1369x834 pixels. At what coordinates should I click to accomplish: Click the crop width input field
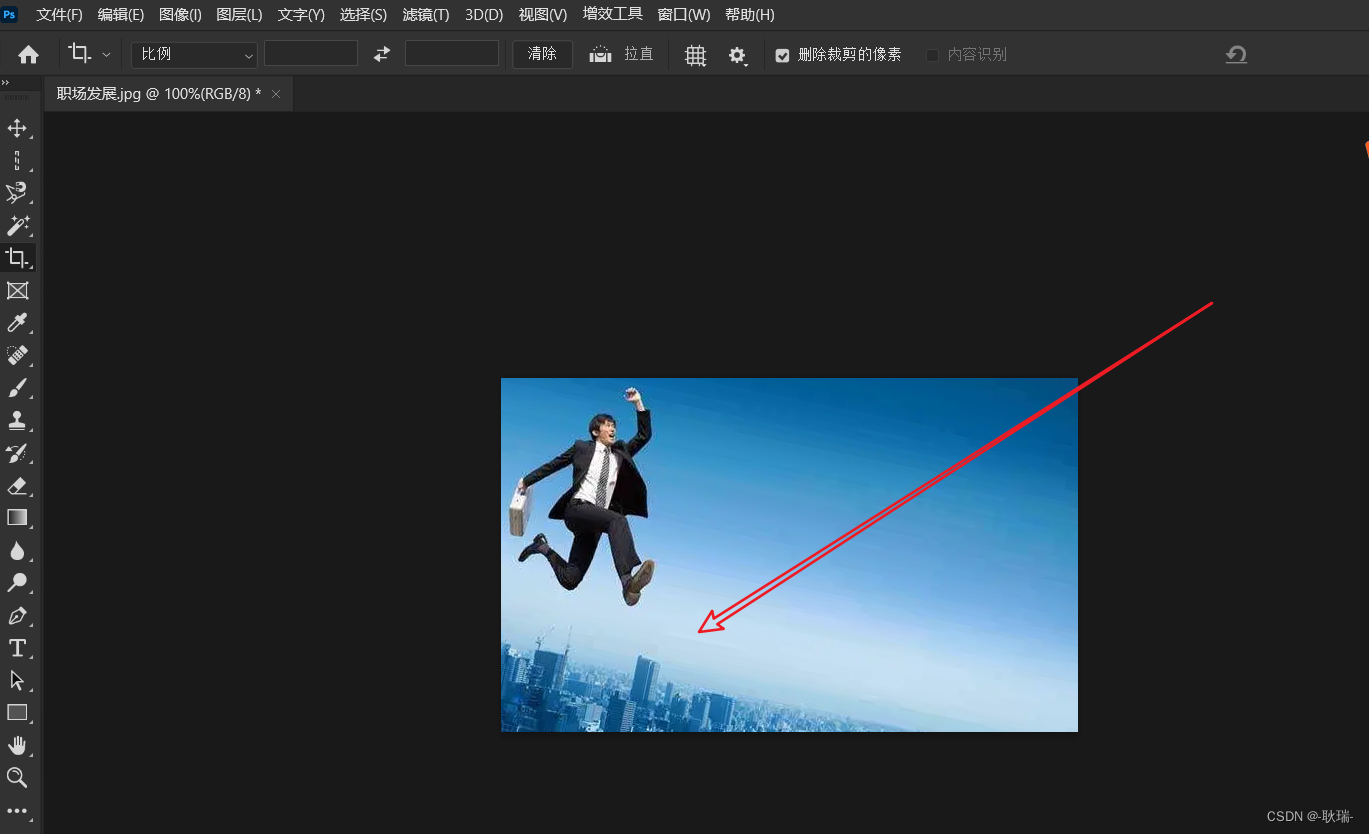pyautogui.click(x=311, y=54)
